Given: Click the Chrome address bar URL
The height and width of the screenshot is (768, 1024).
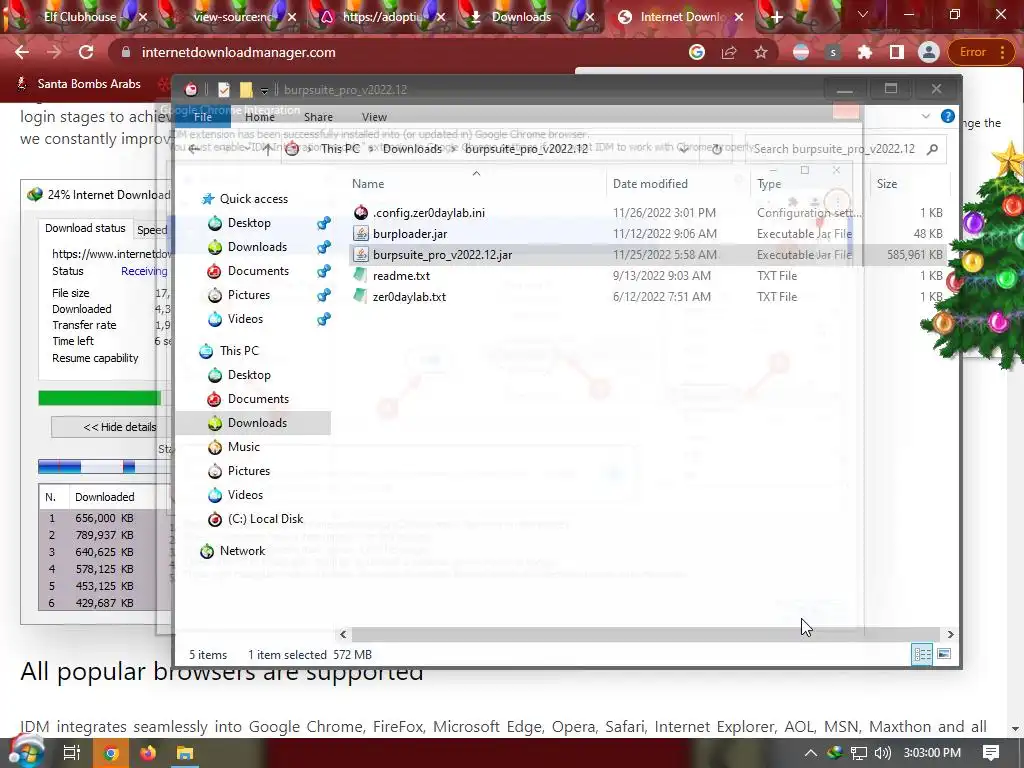Looking at the screenshot, I should point(238,52).
